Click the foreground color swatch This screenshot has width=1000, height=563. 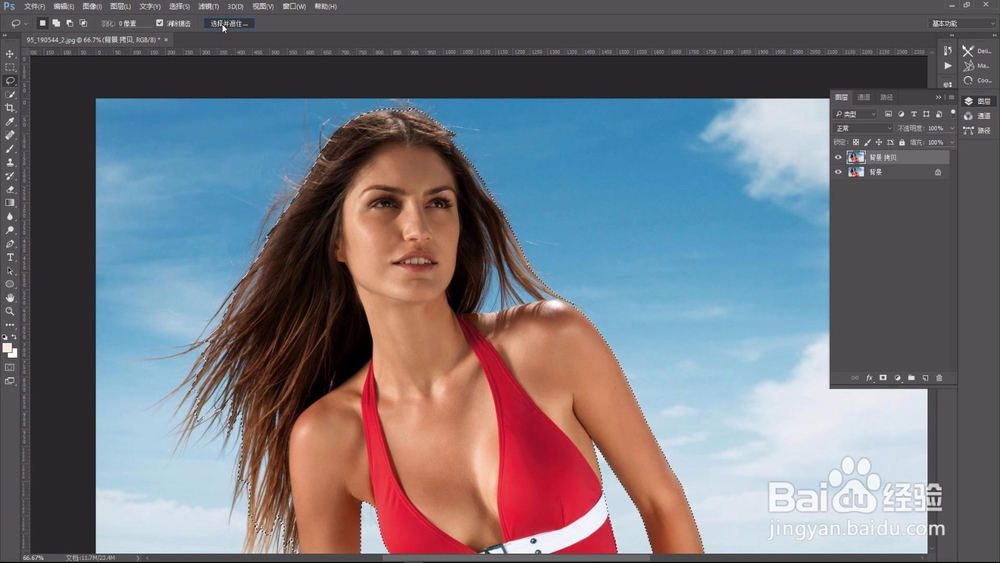click(x=7, y=348)
